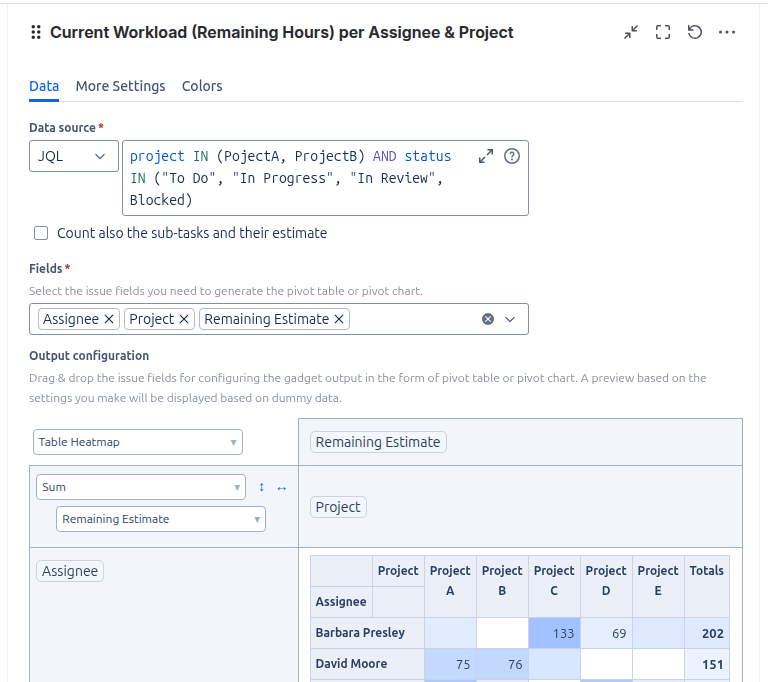Sort rows using the vertical arrow icon
Viewport: 768px width, 682px height.
[x=262, y=487]
